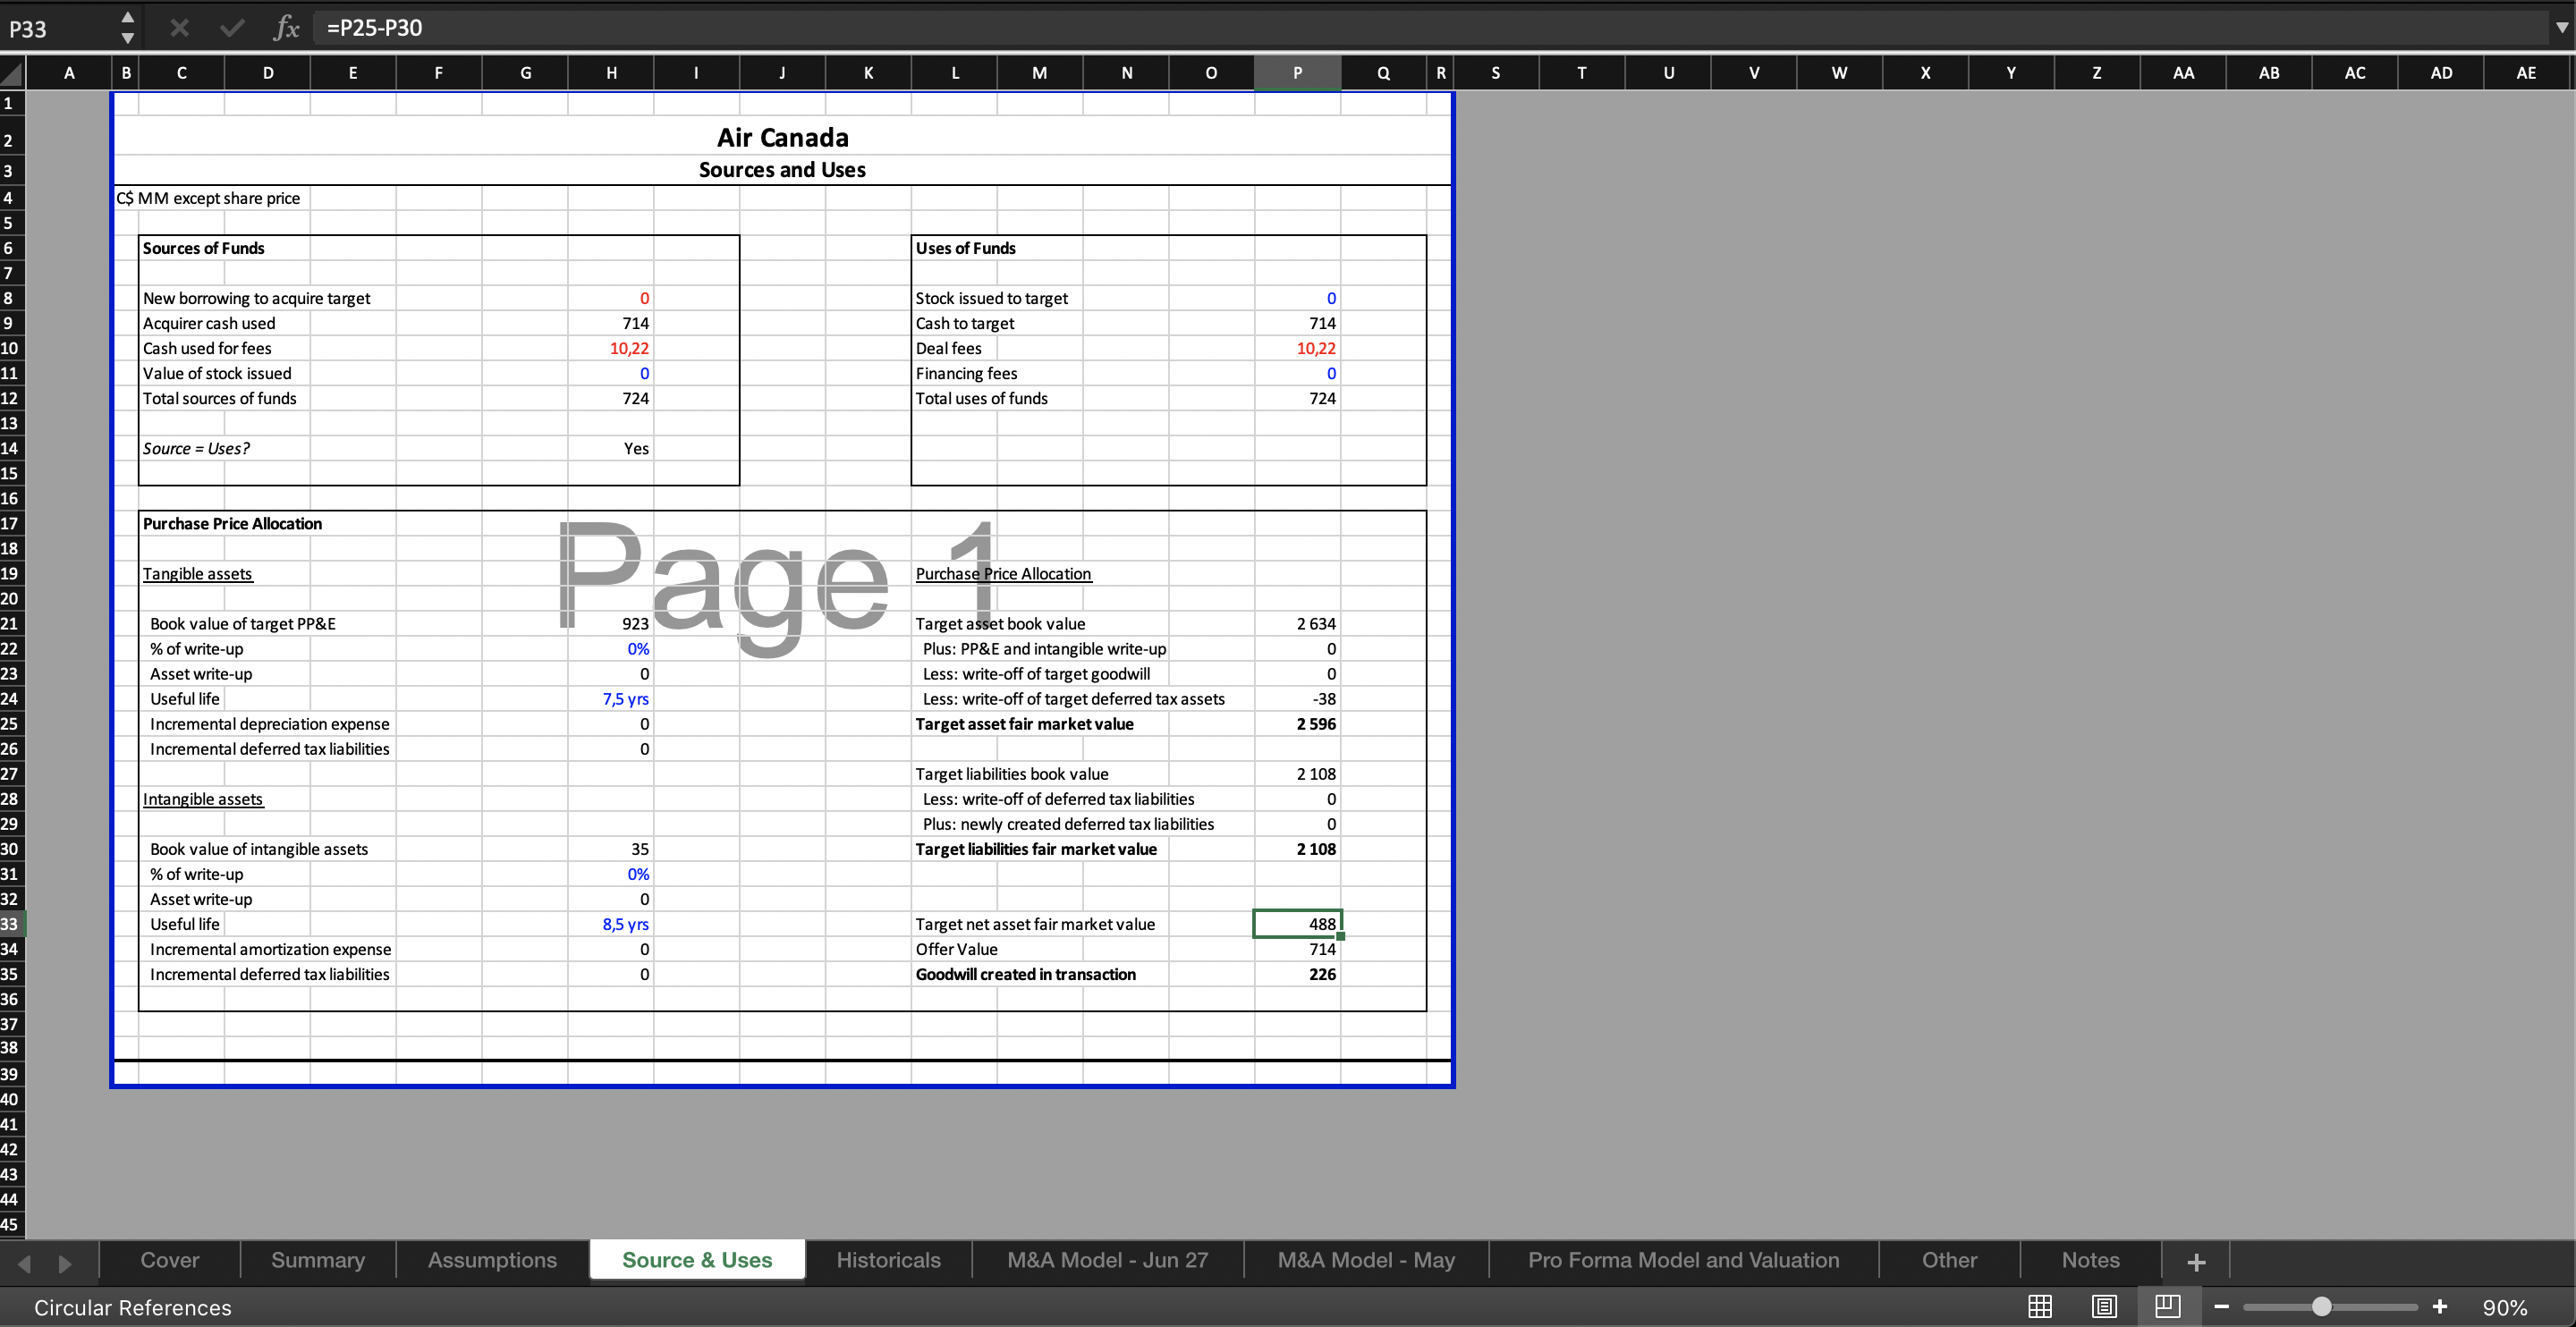Select Offer Value cell 714

1297,949
